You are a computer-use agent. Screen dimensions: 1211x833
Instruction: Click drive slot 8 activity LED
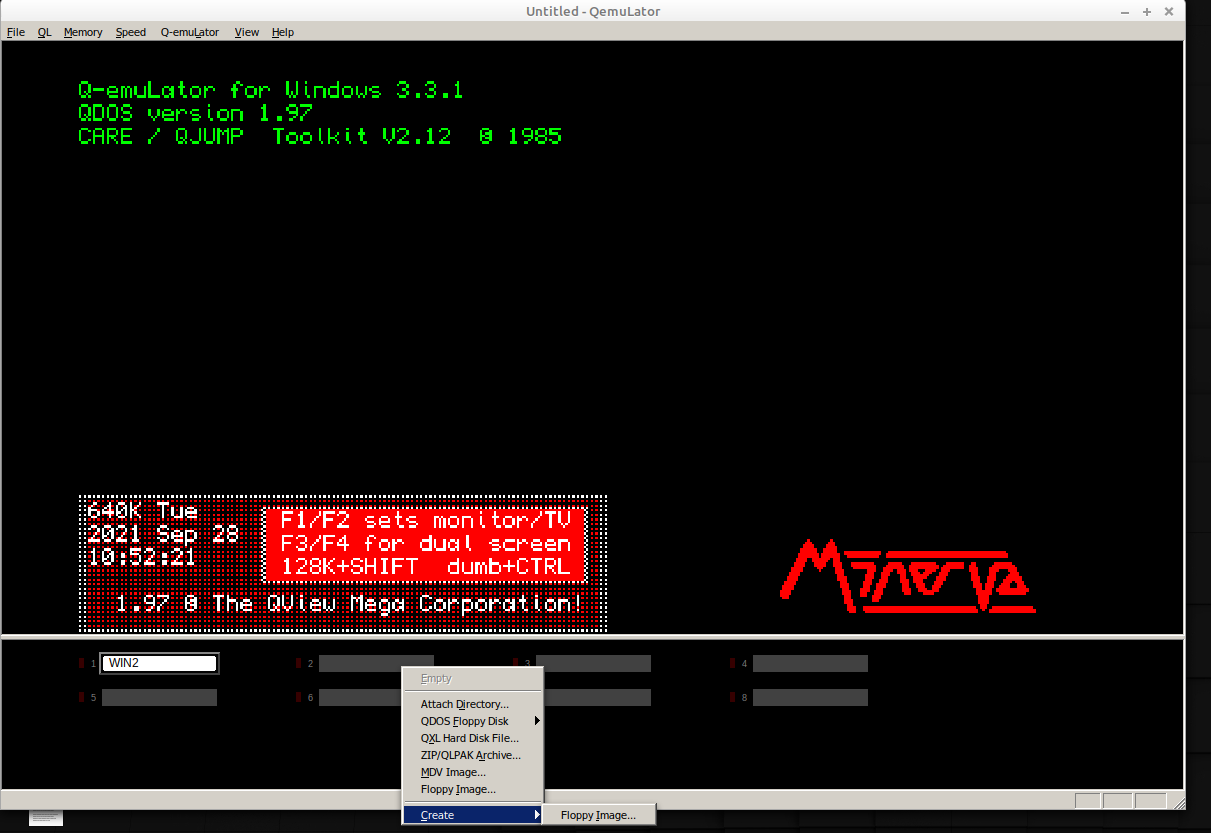coord(733,697)
